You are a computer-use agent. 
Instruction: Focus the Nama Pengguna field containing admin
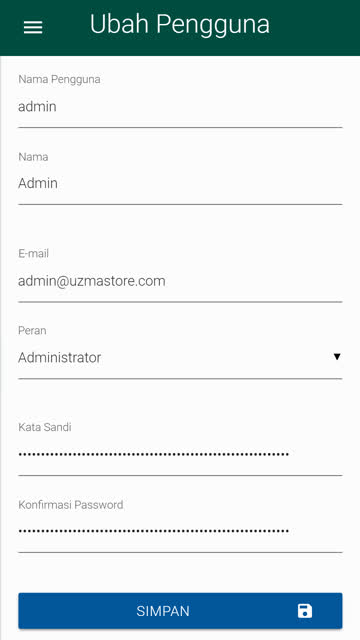pyautogui.click(x=180, y=107)
